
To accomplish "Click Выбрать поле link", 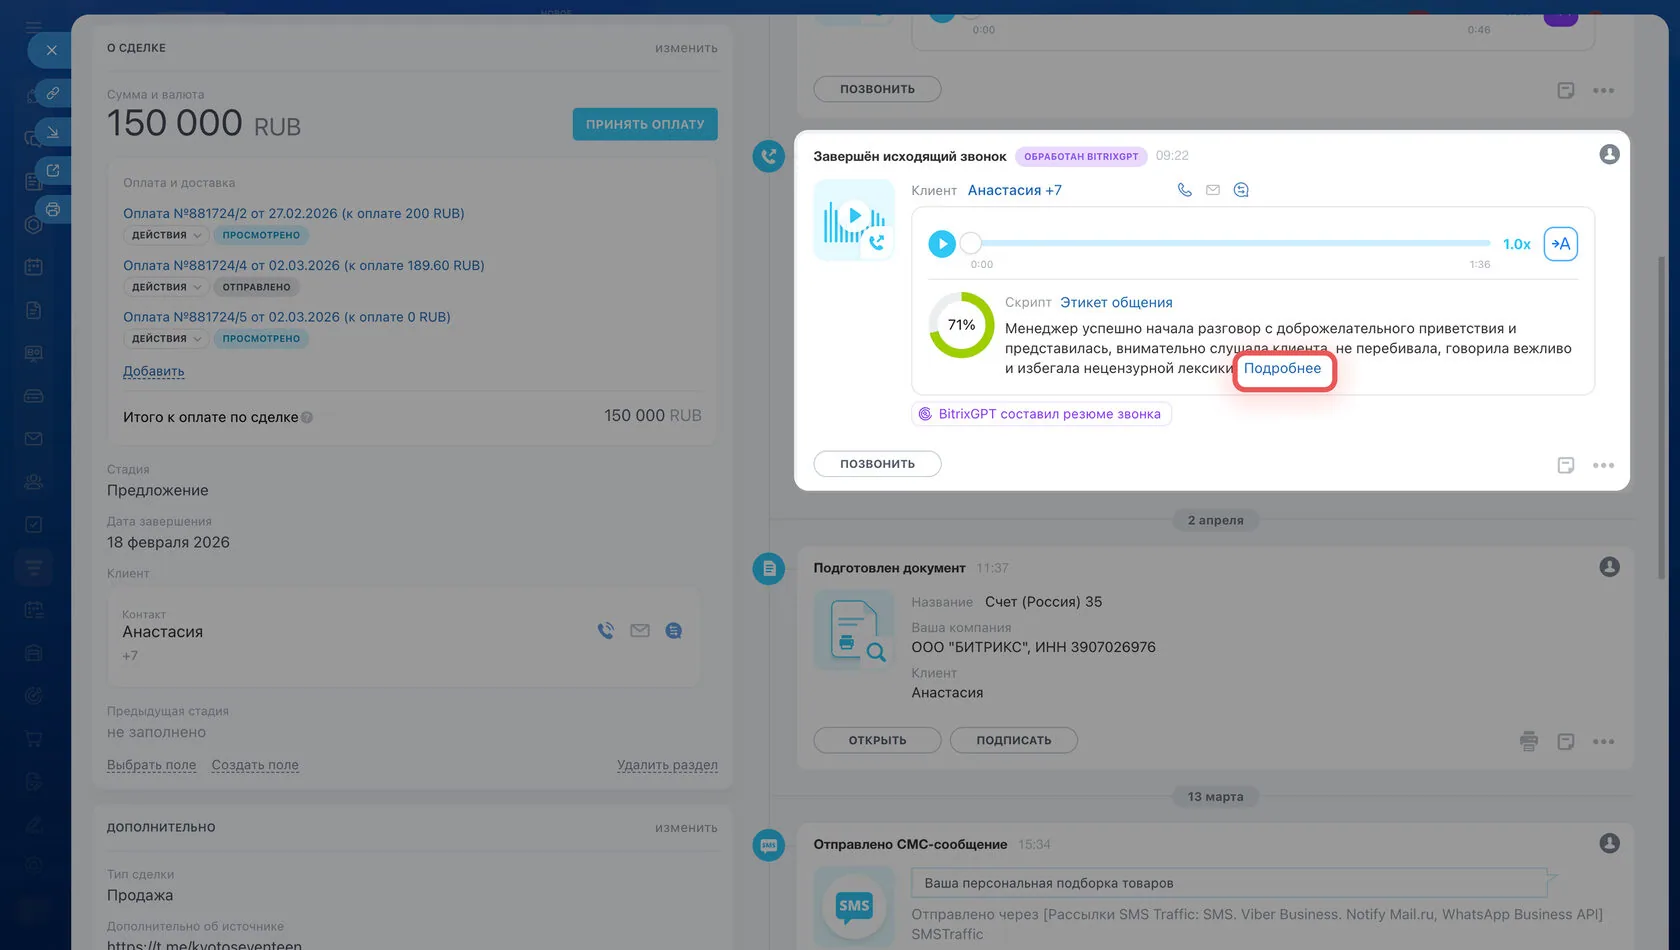I will coord(152,765).
